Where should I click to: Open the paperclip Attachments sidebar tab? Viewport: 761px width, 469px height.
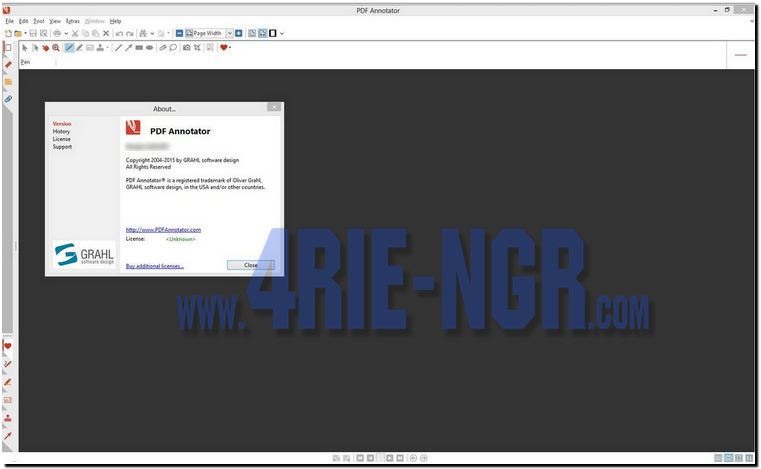click(8, 99)
